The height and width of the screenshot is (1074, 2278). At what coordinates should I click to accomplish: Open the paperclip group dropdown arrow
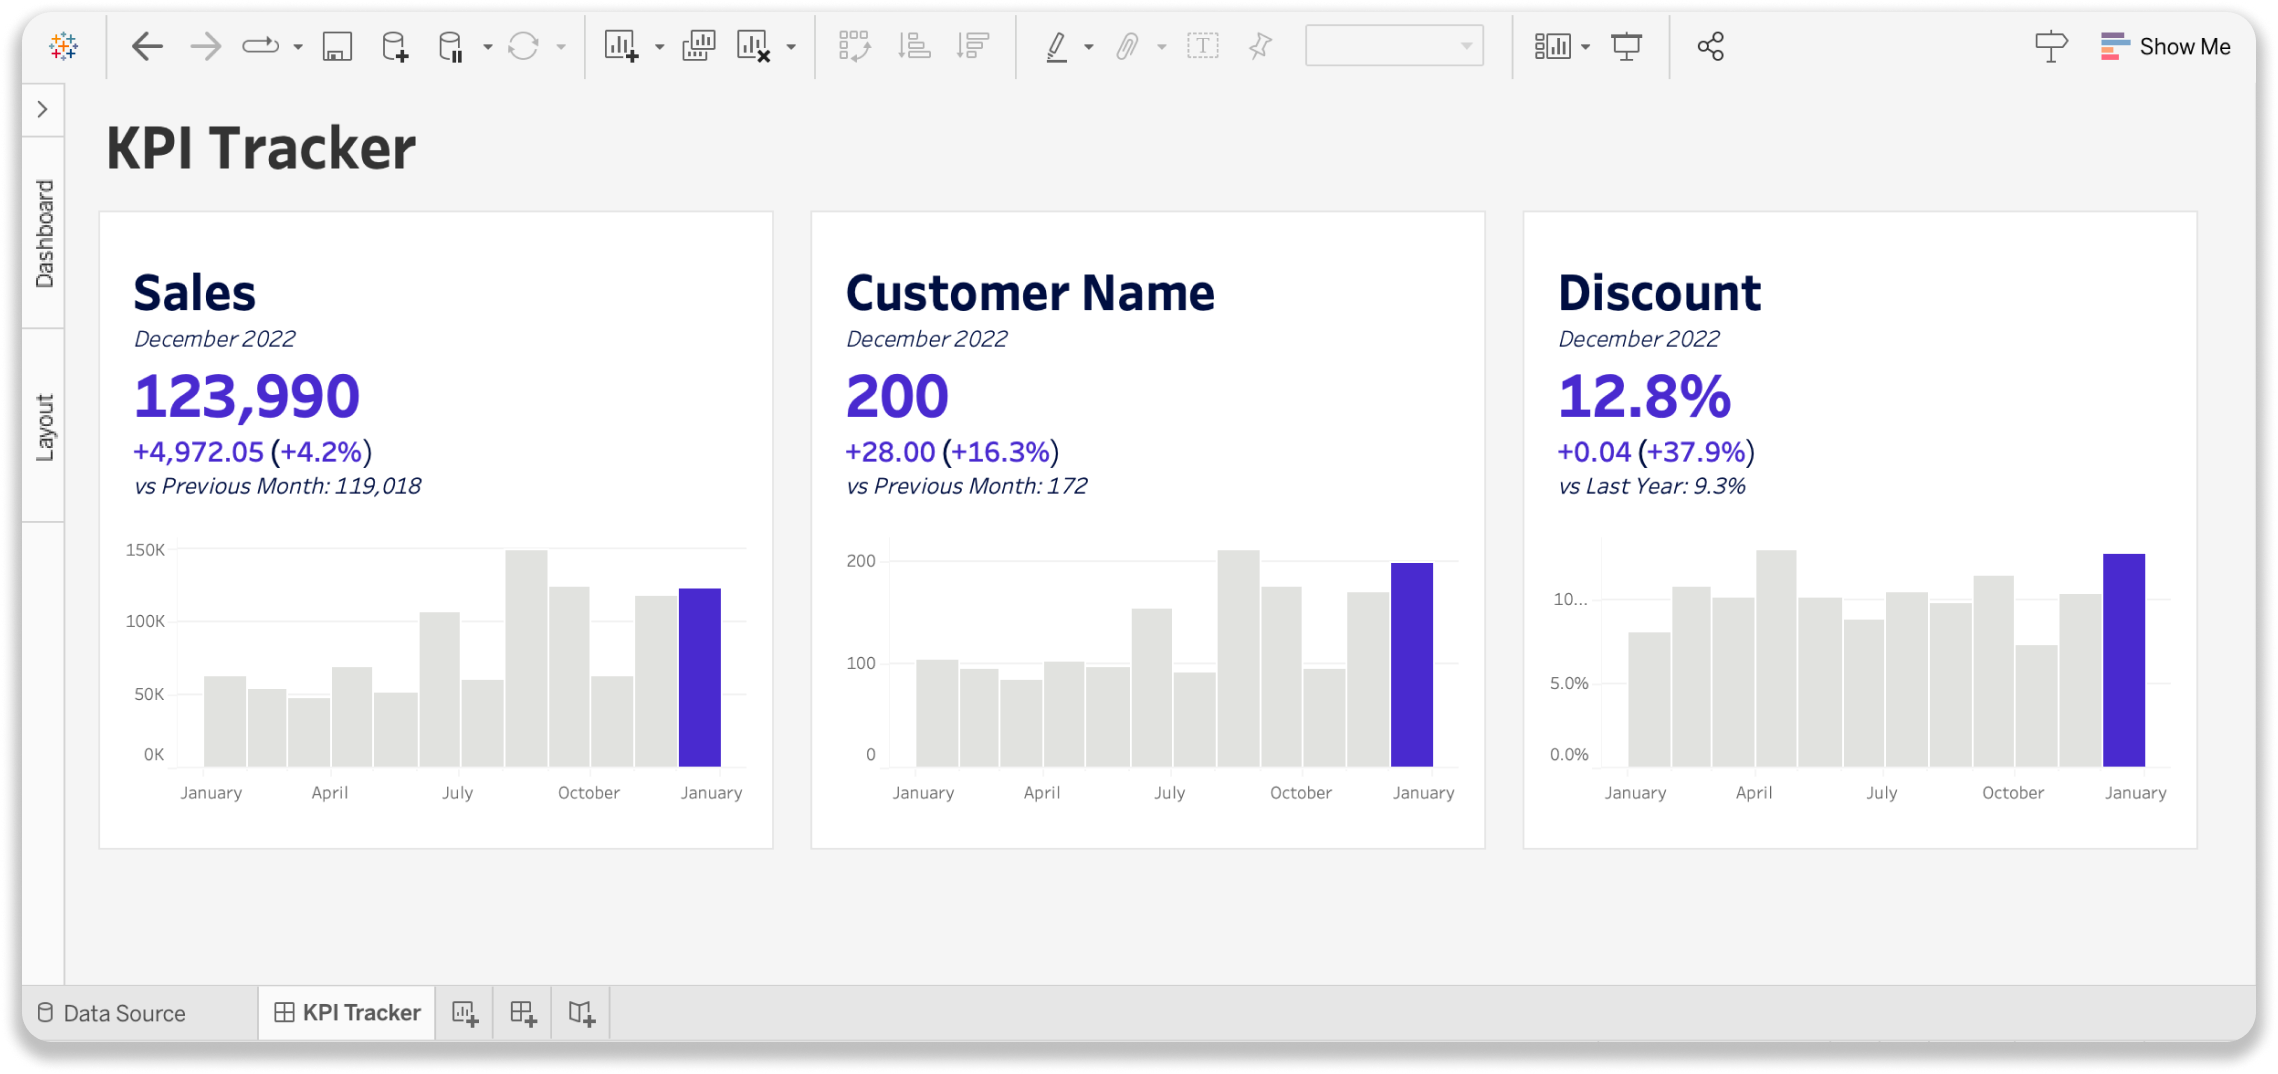1162,47
